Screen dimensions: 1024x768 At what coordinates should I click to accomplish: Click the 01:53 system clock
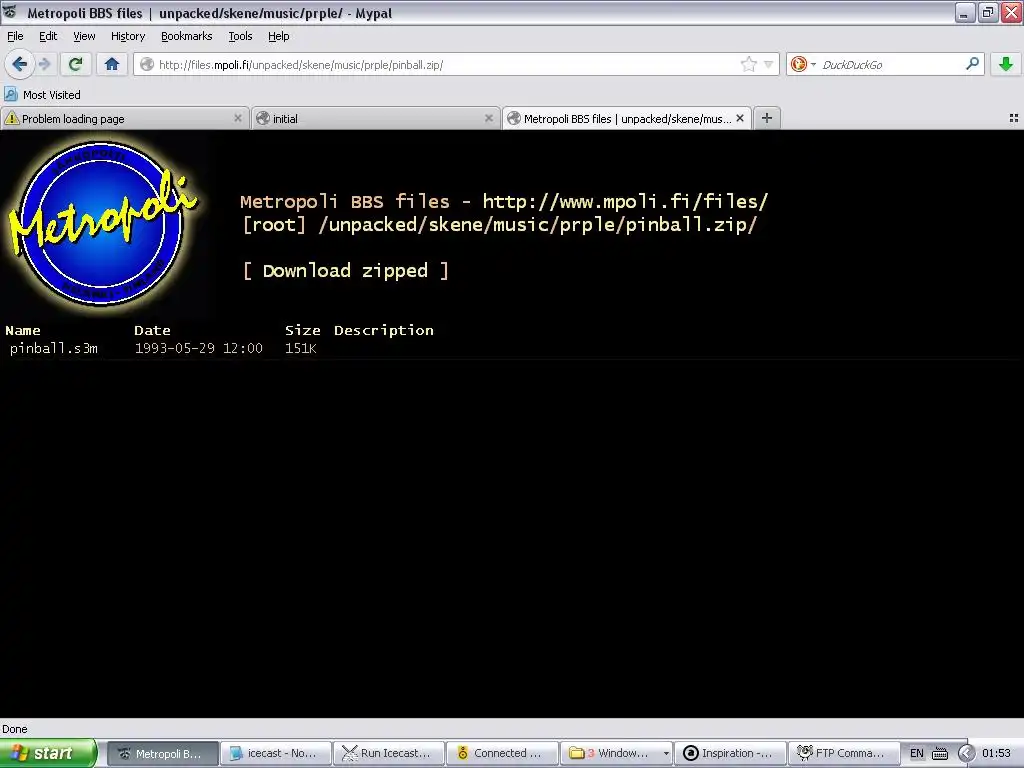[996, 753]
